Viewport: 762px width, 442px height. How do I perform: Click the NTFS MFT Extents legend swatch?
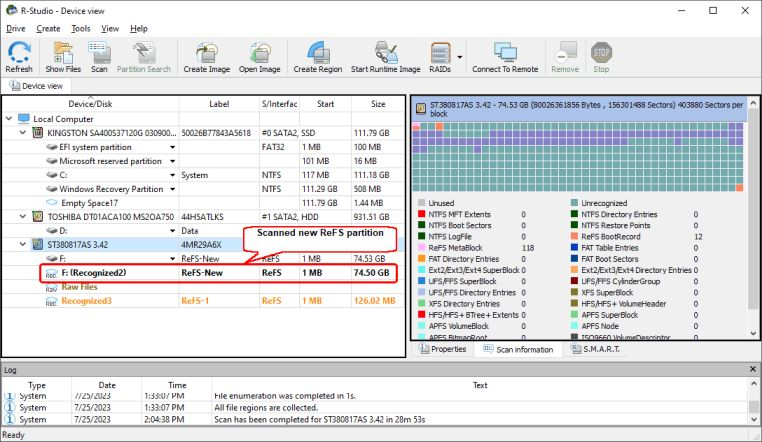point(421,214)
